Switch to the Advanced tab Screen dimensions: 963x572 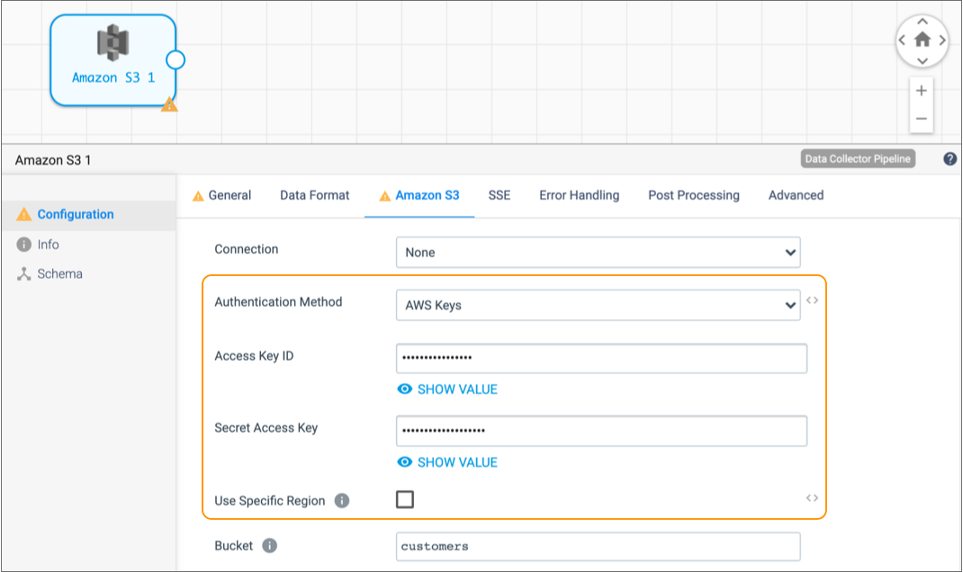click(796, 195)
